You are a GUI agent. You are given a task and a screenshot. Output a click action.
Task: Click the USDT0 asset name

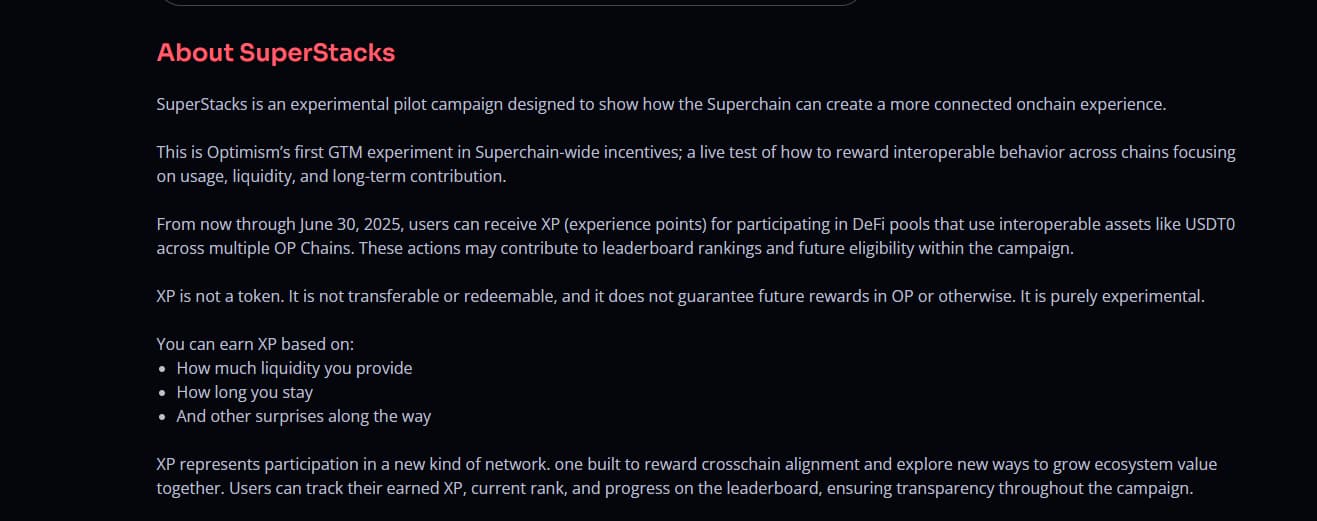tap(1207, 224)
